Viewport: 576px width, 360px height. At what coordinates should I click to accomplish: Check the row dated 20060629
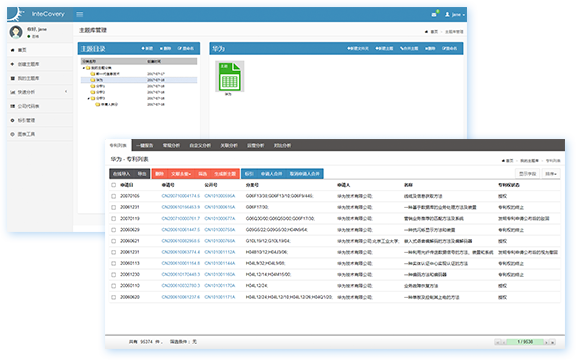click(114, 230)
